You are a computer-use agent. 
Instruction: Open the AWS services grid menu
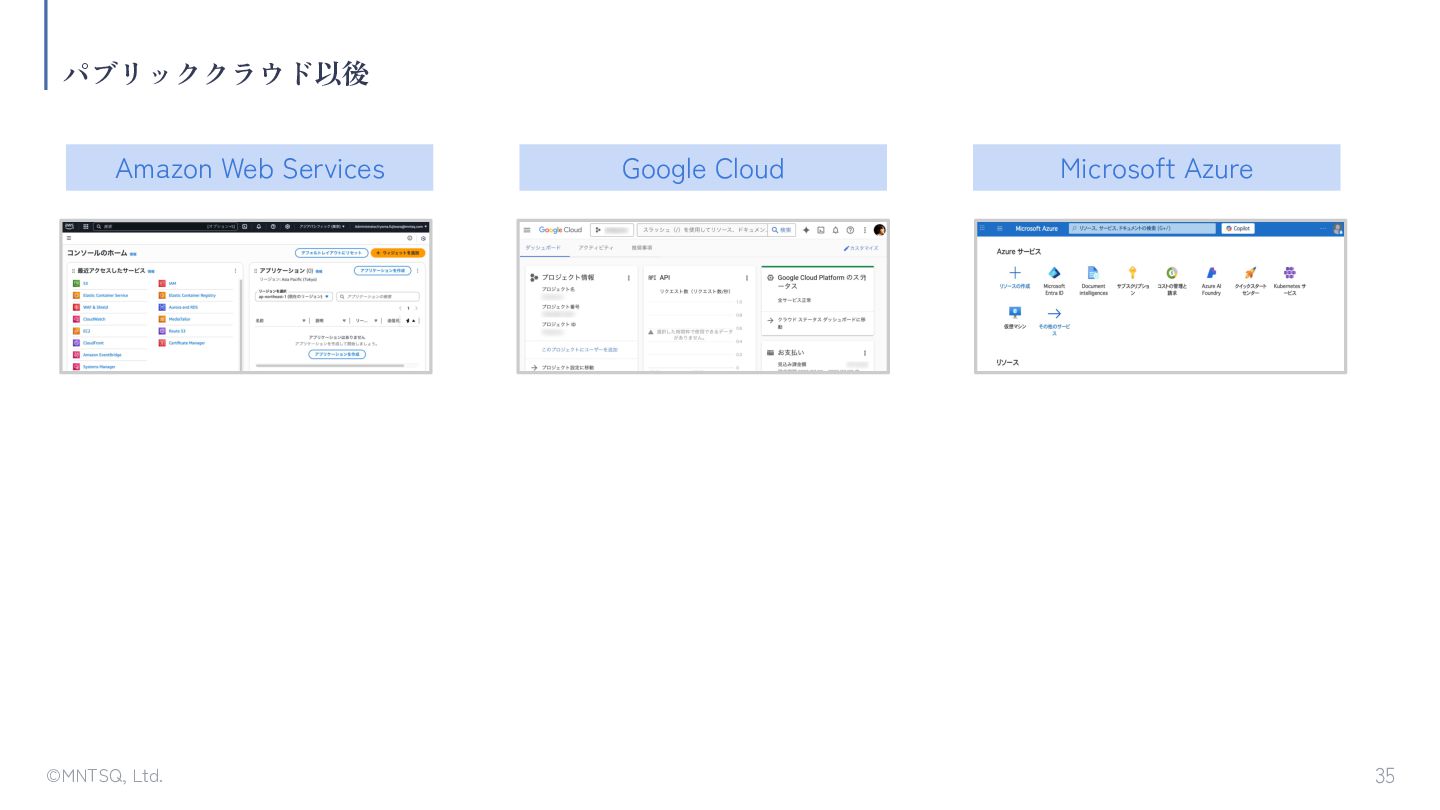click(85, 227)
